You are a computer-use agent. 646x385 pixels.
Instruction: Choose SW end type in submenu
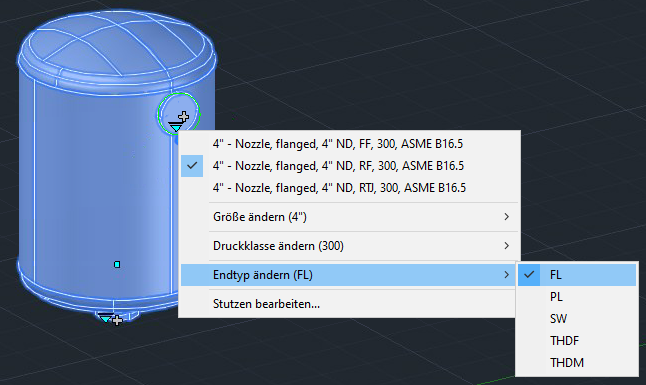577,319
